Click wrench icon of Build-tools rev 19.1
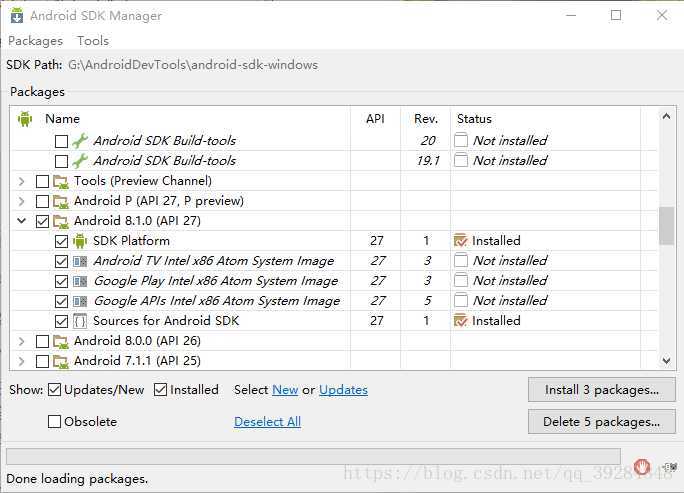 point(80,161)
